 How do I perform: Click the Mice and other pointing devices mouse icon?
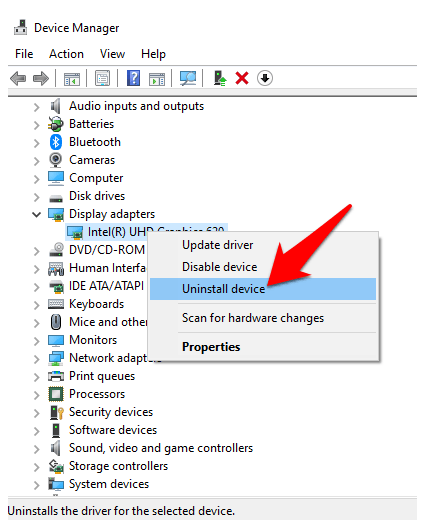point(56,322)
